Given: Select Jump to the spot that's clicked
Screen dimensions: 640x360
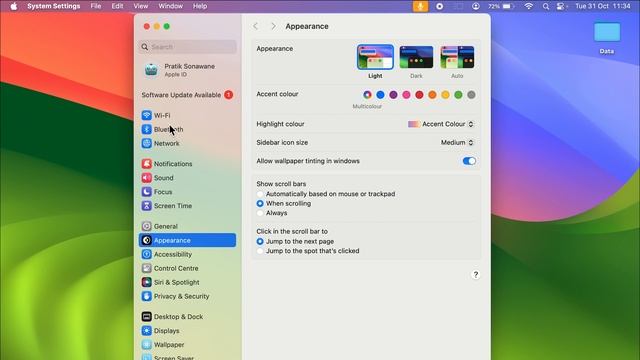Looking at the screenshot, I should pos(260,251).
